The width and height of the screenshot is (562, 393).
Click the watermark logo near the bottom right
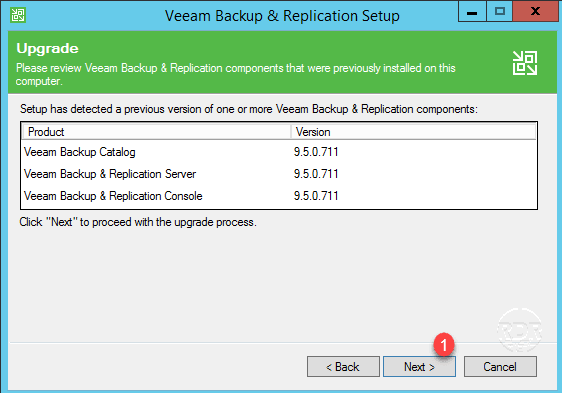(519, 330)
